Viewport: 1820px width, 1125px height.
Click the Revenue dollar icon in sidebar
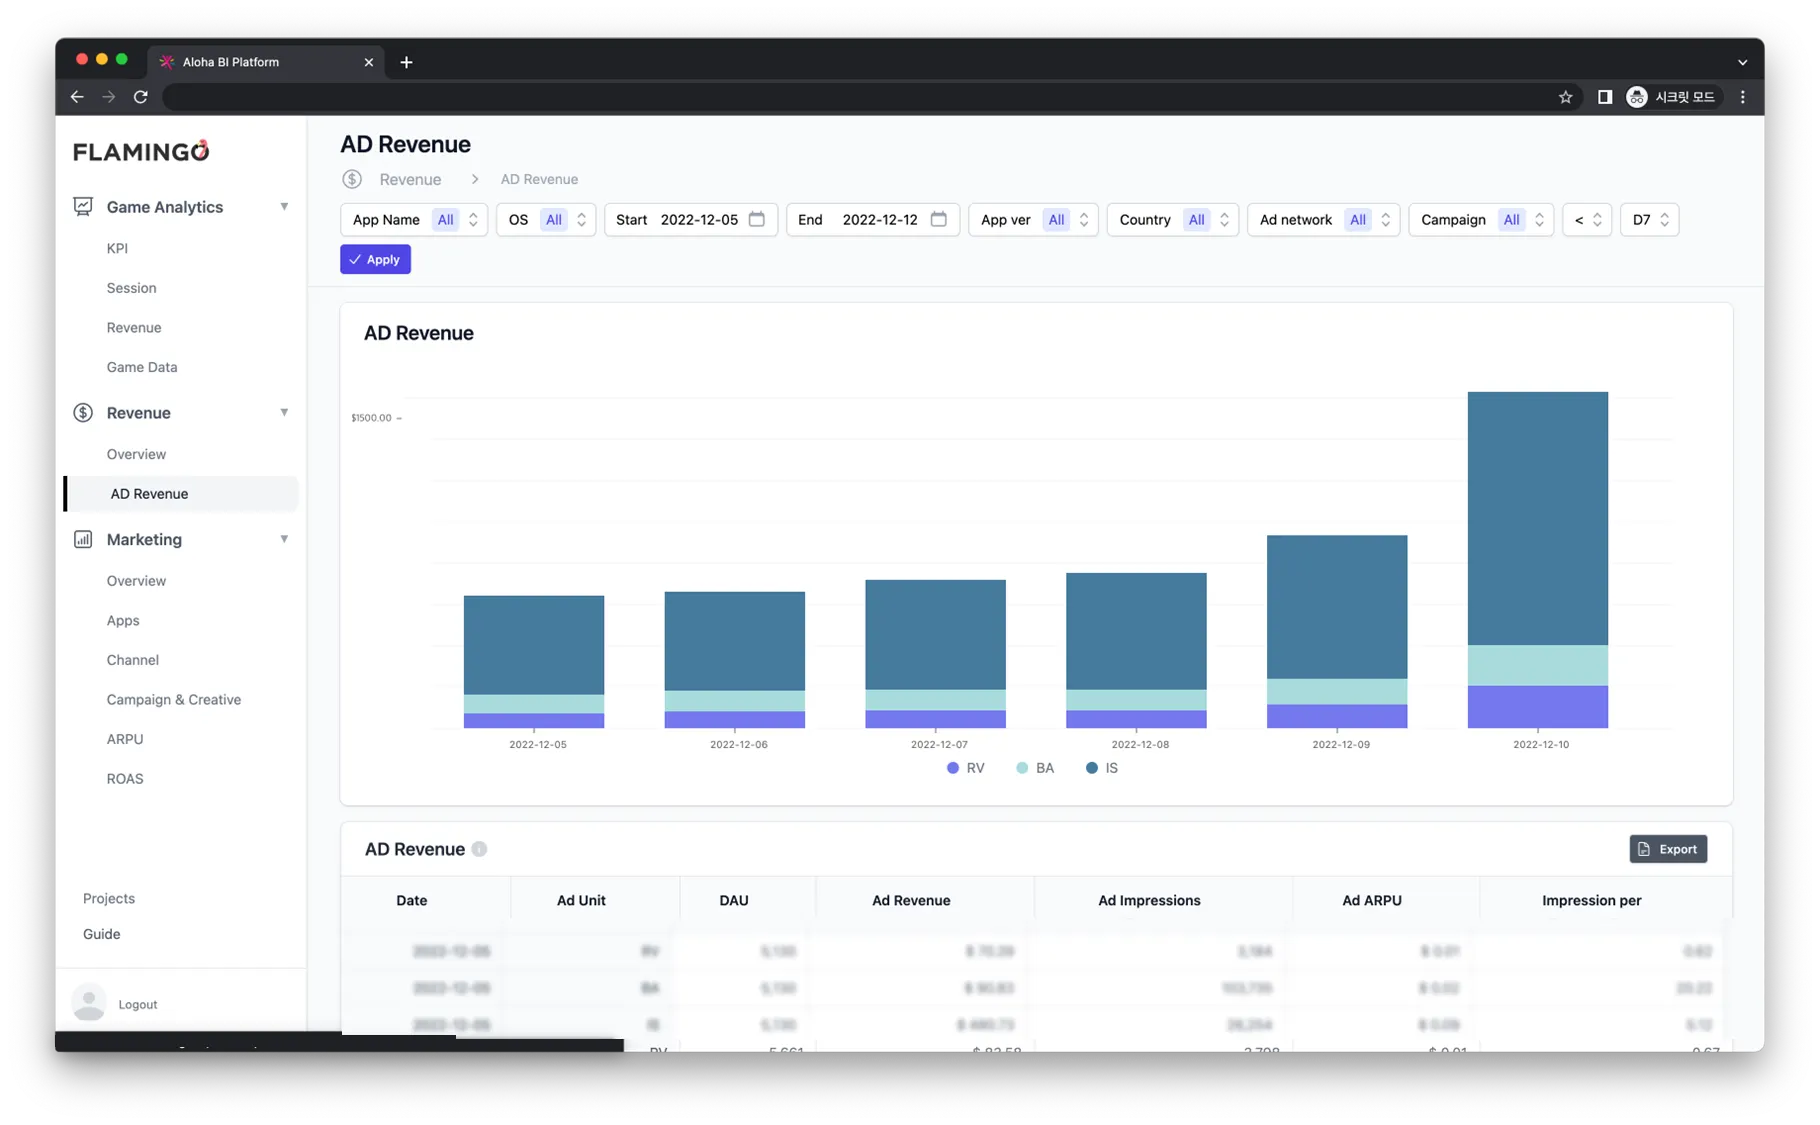click(83, 413)
